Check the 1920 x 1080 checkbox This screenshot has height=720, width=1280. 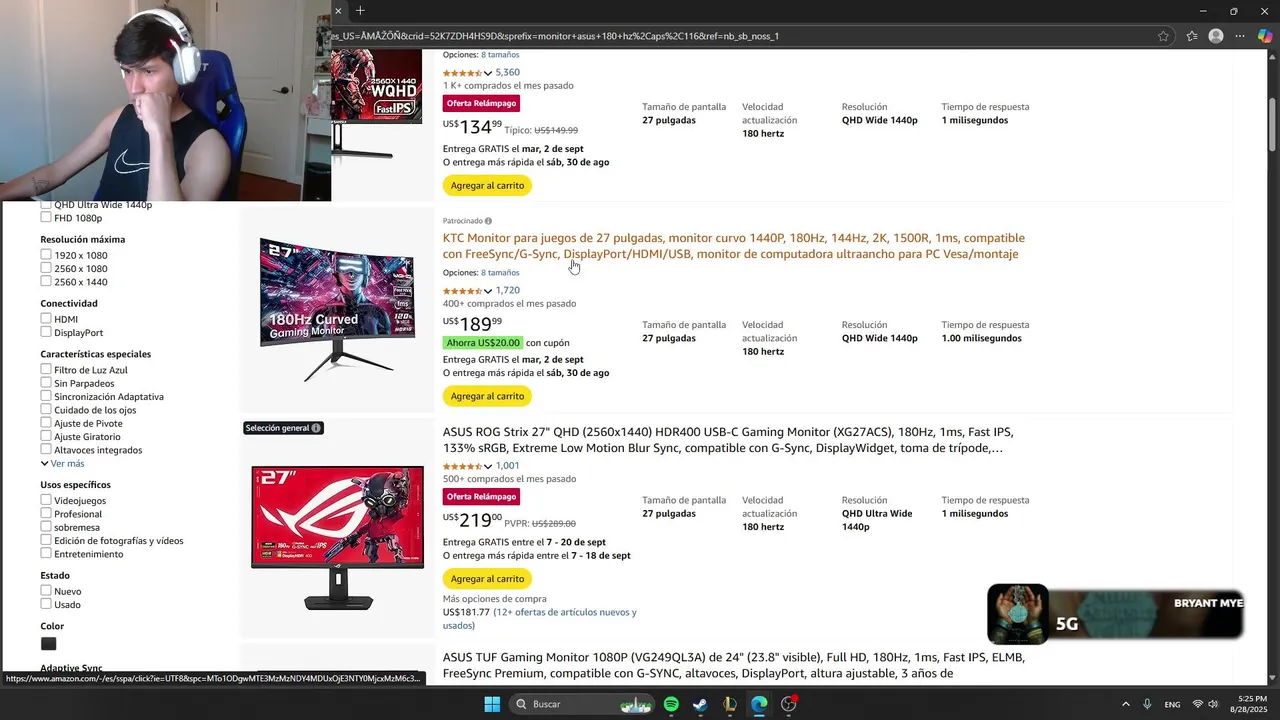tap(46, 255)
